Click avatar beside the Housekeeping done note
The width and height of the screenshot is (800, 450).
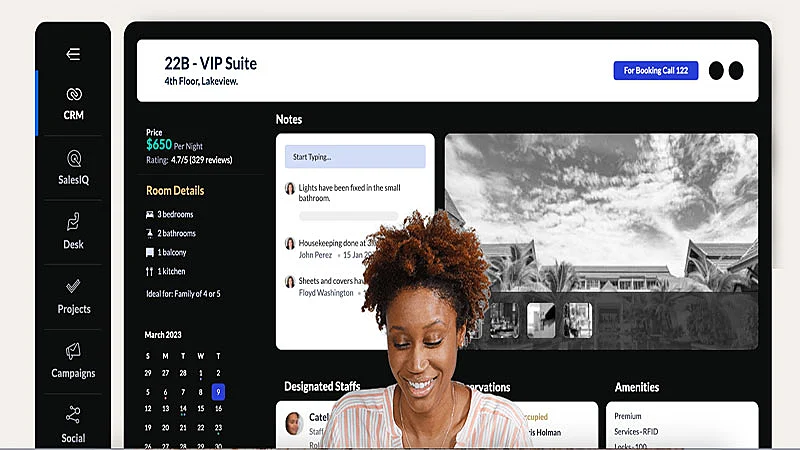coord(290,244)
